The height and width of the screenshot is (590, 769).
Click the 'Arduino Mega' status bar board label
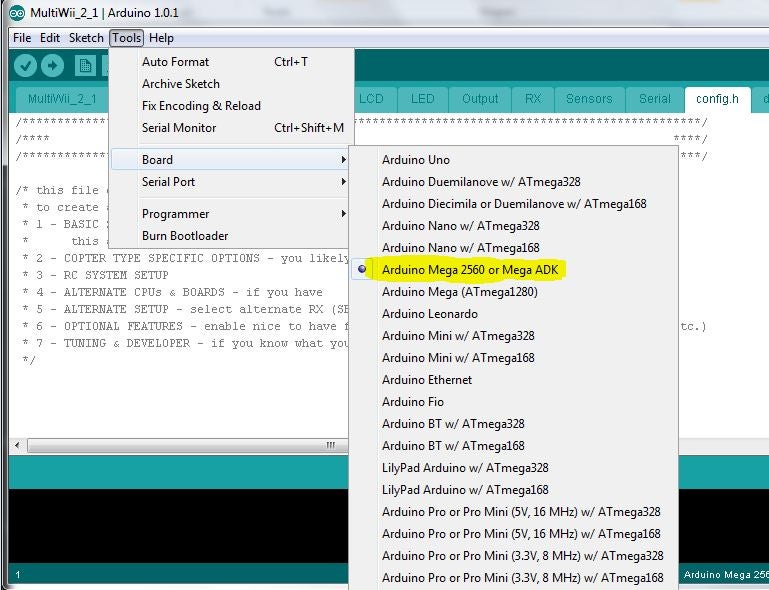726,574
